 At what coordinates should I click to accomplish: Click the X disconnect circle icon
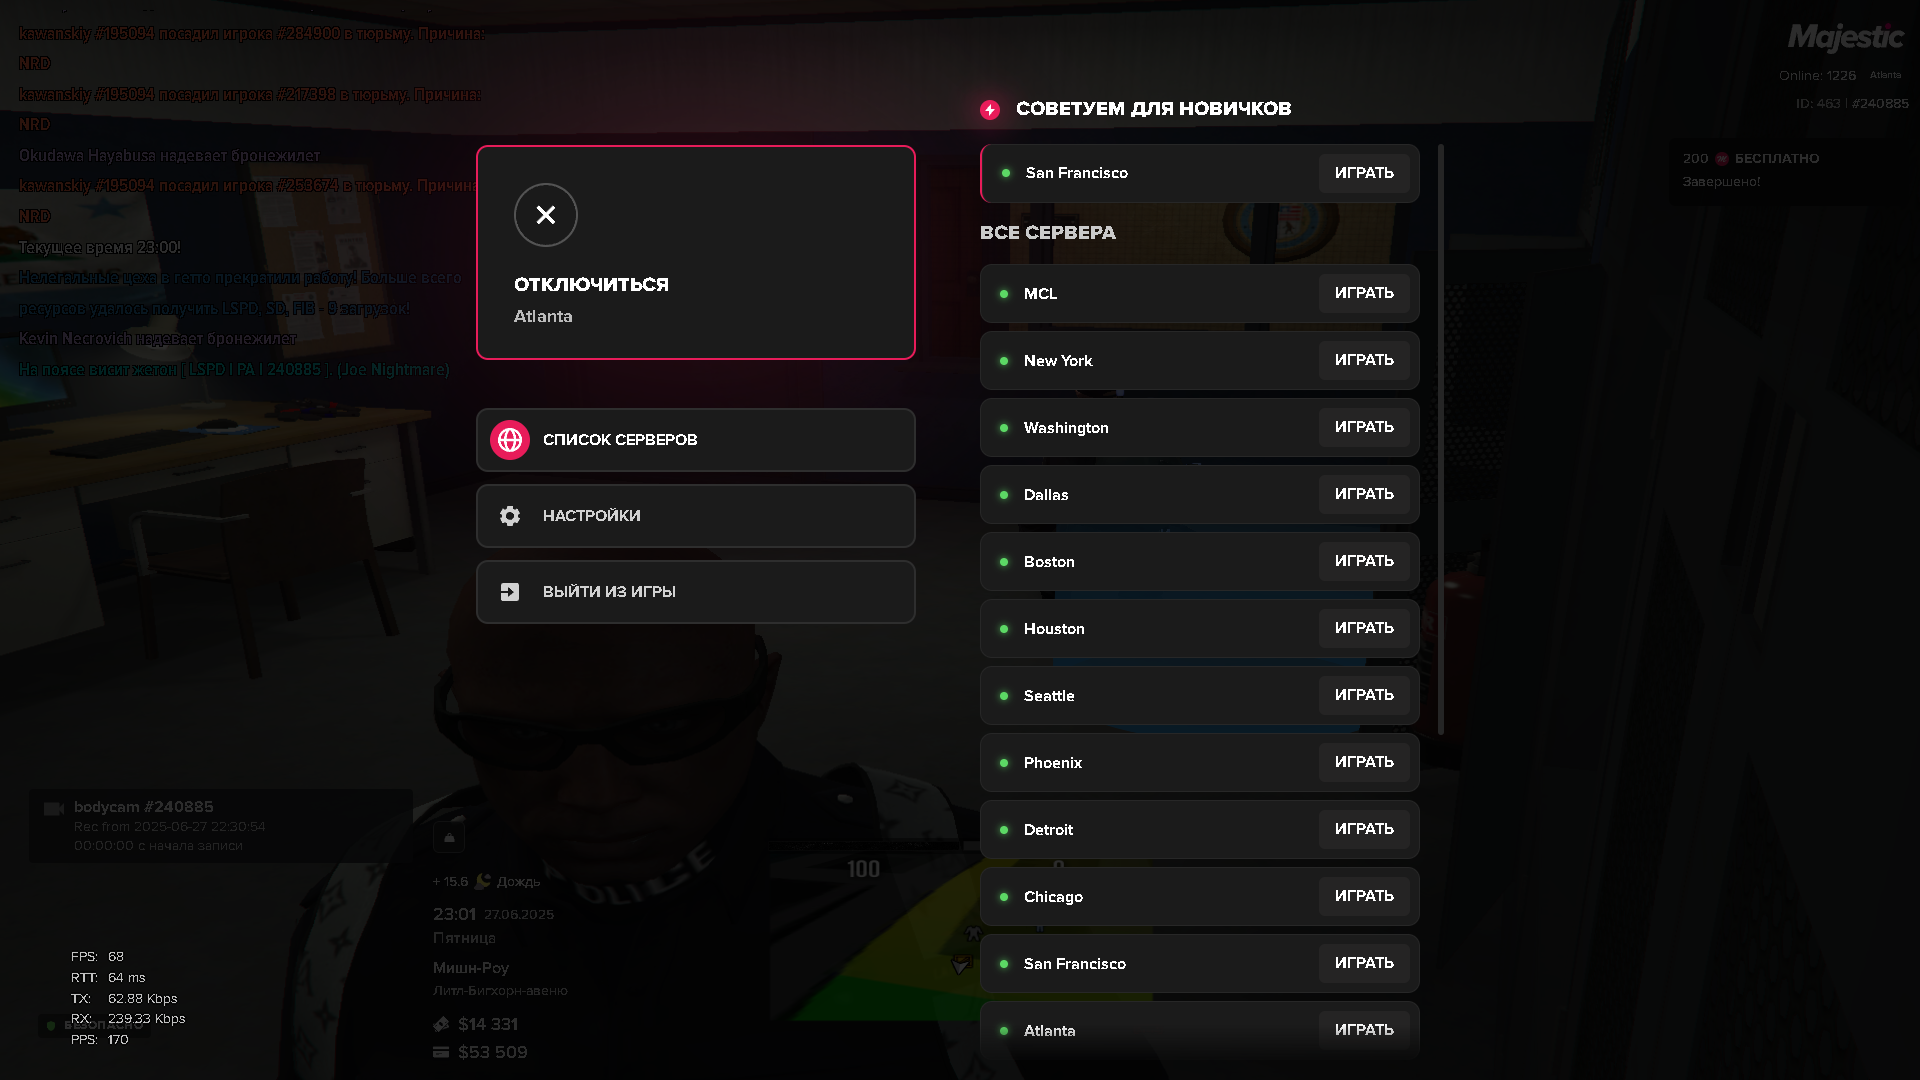[x=546, y=215]
